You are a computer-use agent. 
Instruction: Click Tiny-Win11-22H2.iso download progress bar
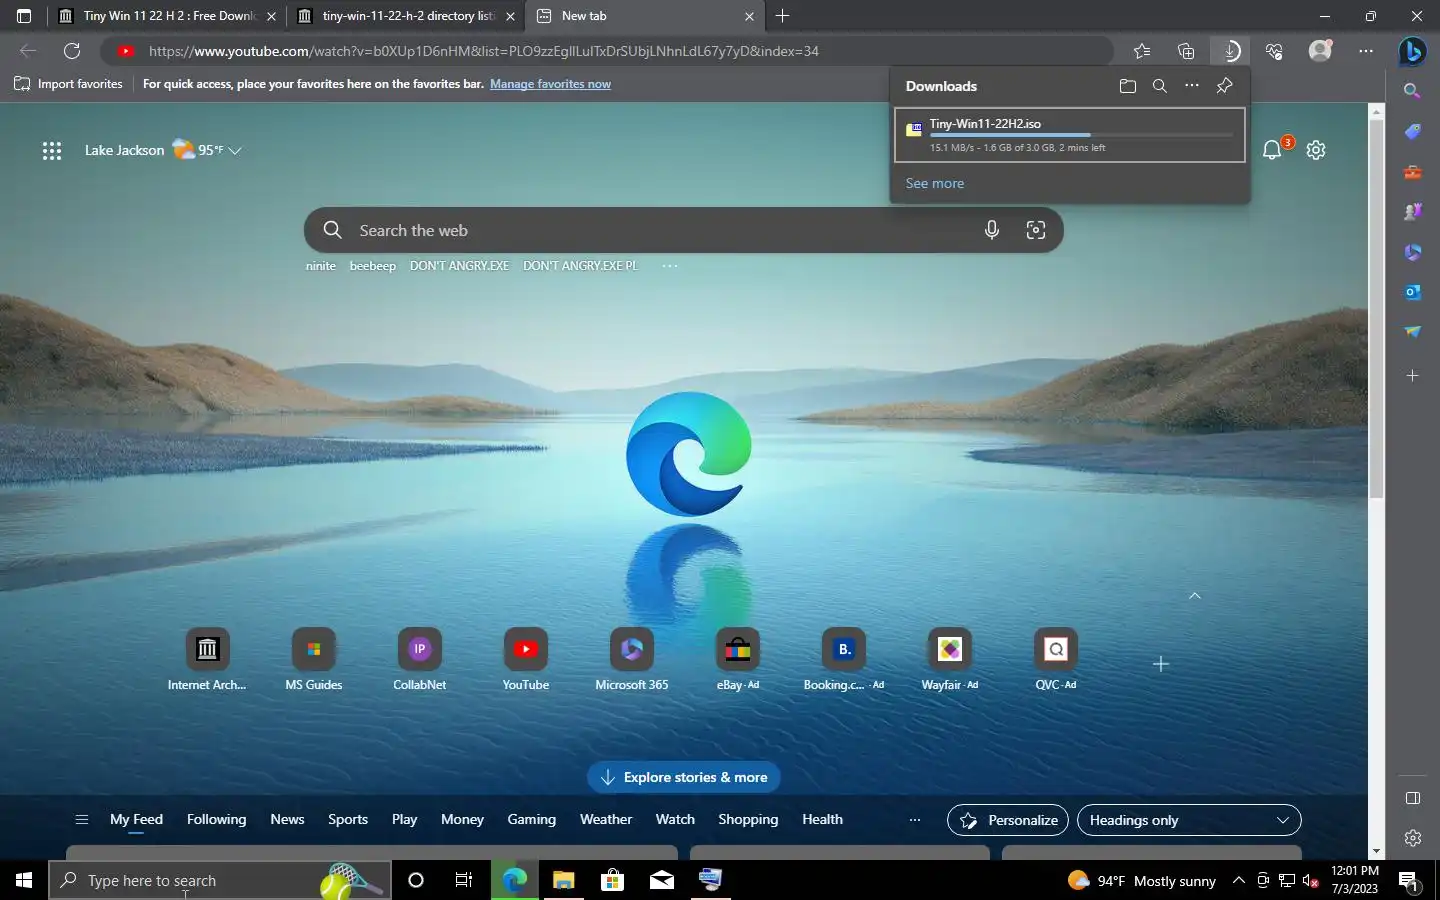tap(1081, 135)
